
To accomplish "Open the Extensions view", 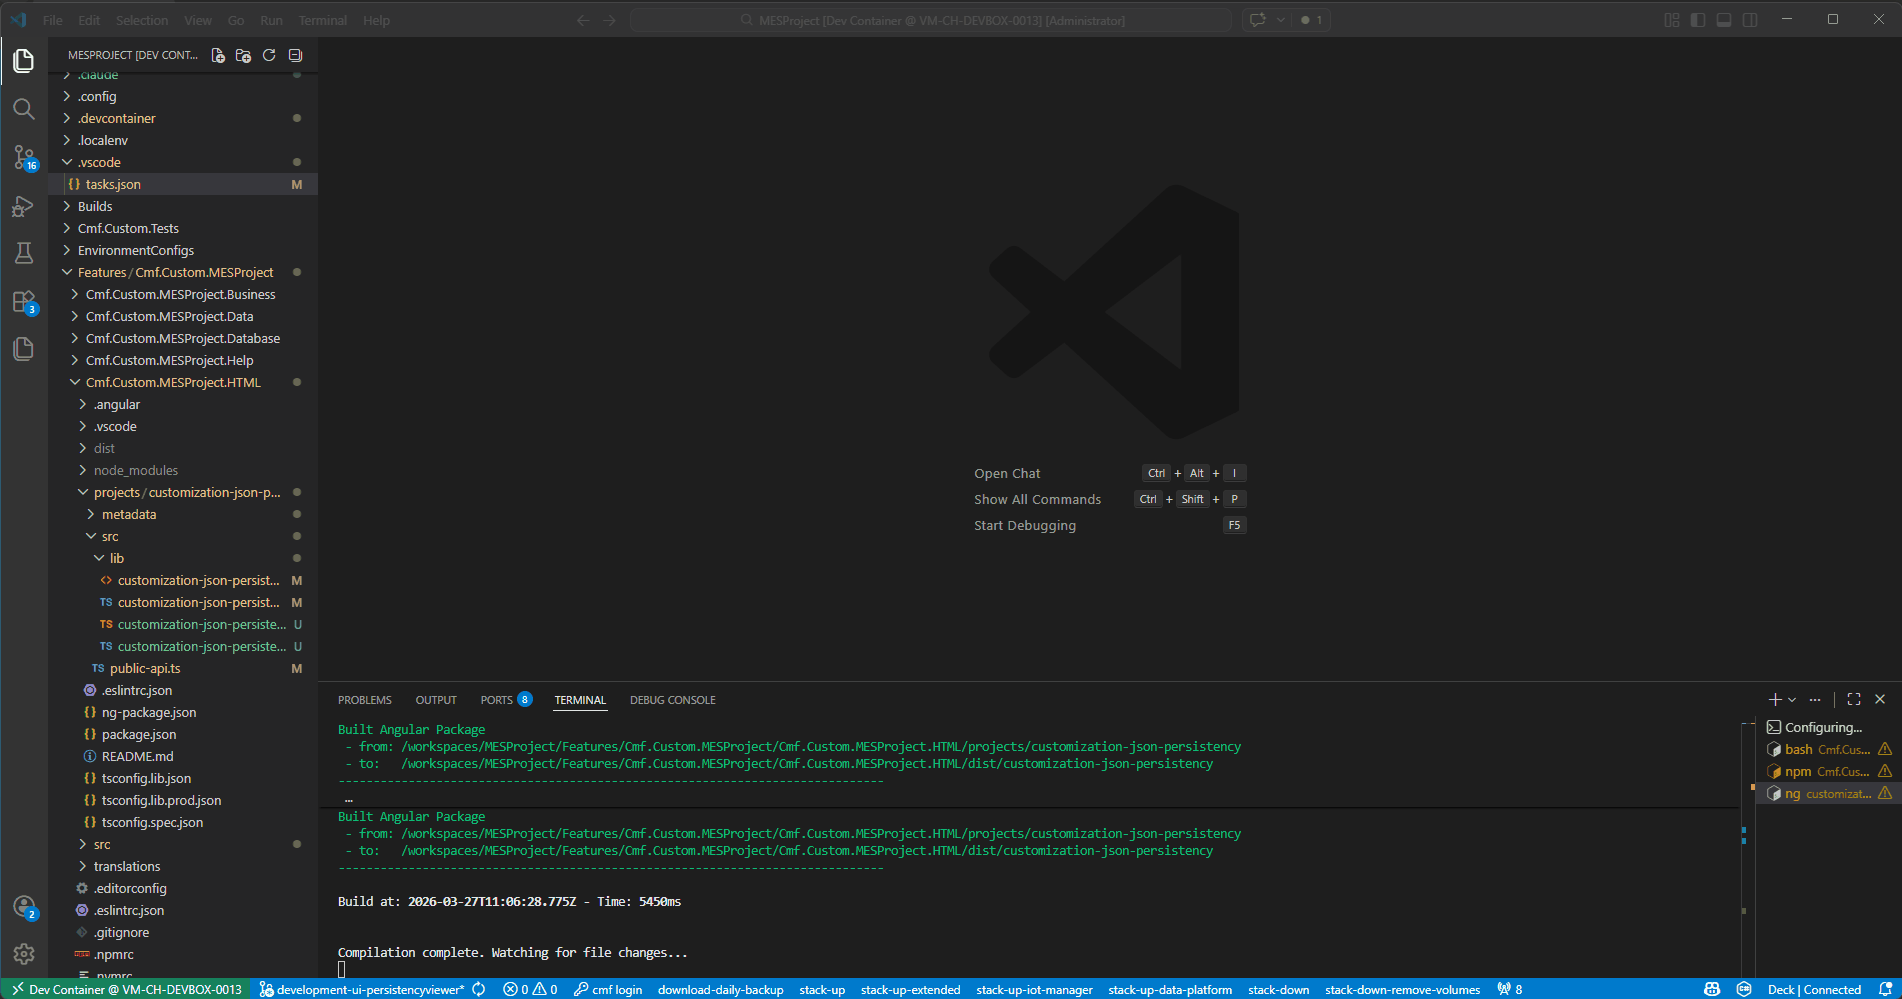I will coord(24,302).
